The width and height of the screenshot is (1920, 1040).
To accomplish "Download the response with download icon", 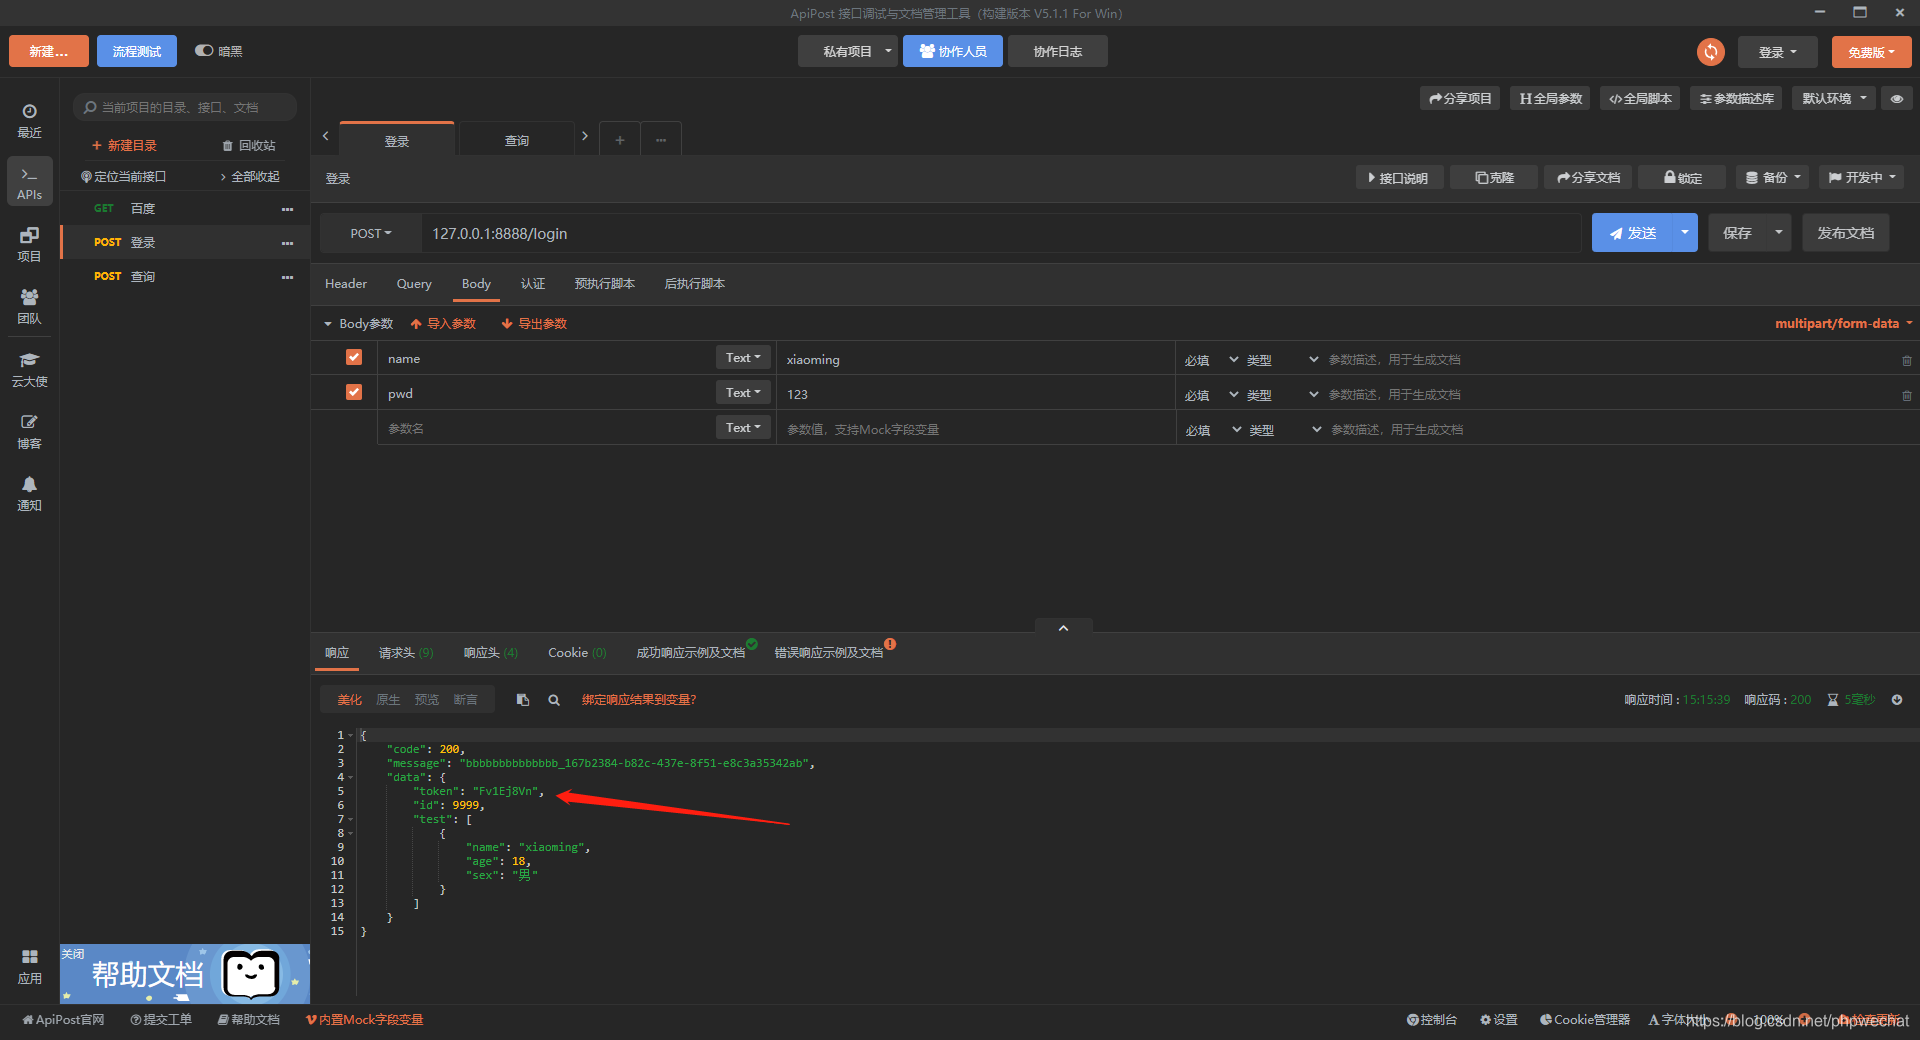I will pyautogui.click(x=1897, y=700).
